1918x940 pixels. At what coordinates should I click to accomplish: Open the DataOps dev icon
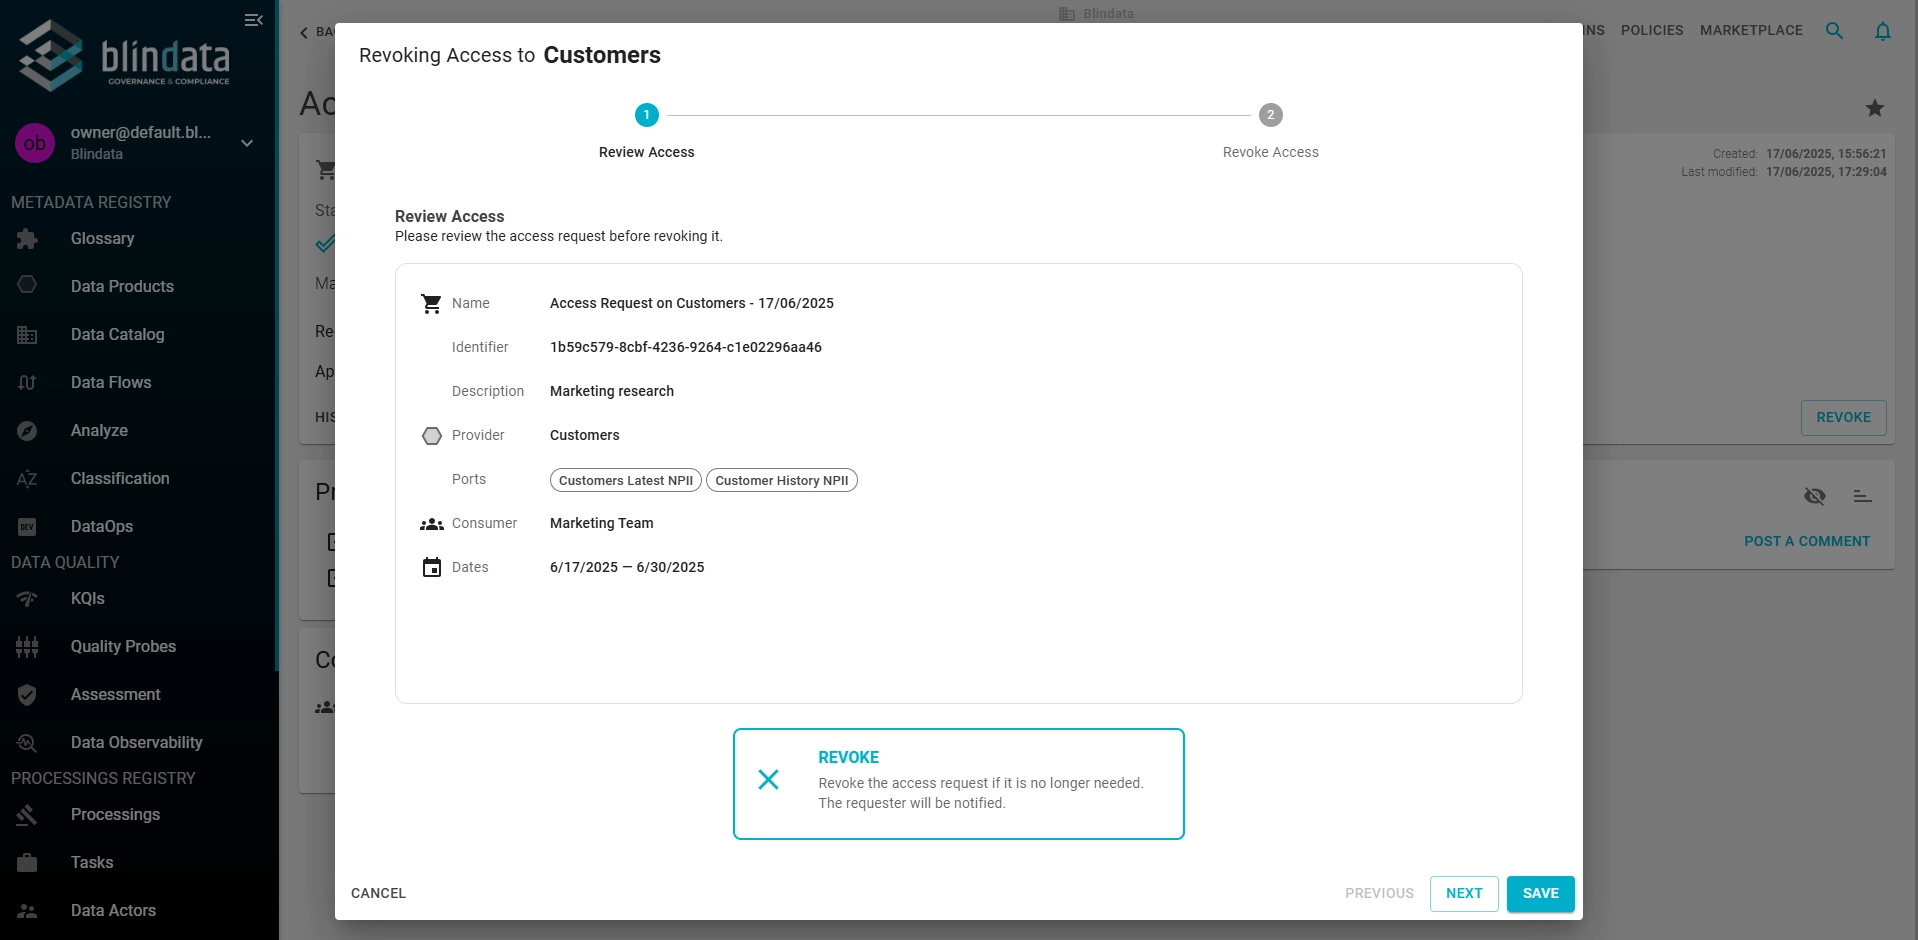coord(27,527)
